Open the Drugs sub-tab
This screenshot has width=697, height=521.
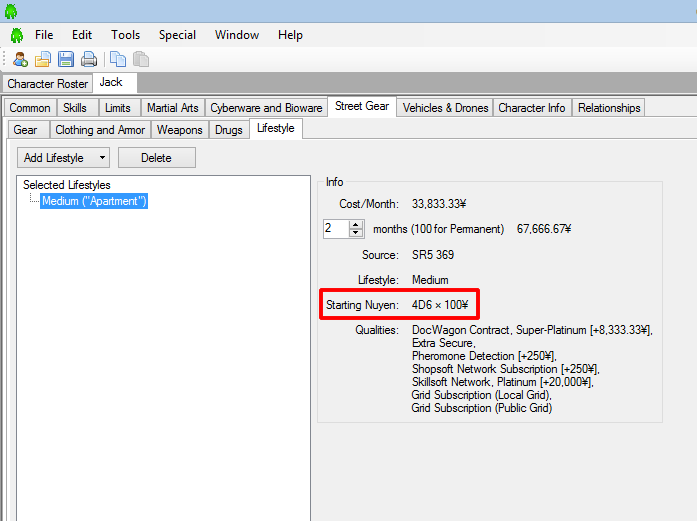click(228, 130)
